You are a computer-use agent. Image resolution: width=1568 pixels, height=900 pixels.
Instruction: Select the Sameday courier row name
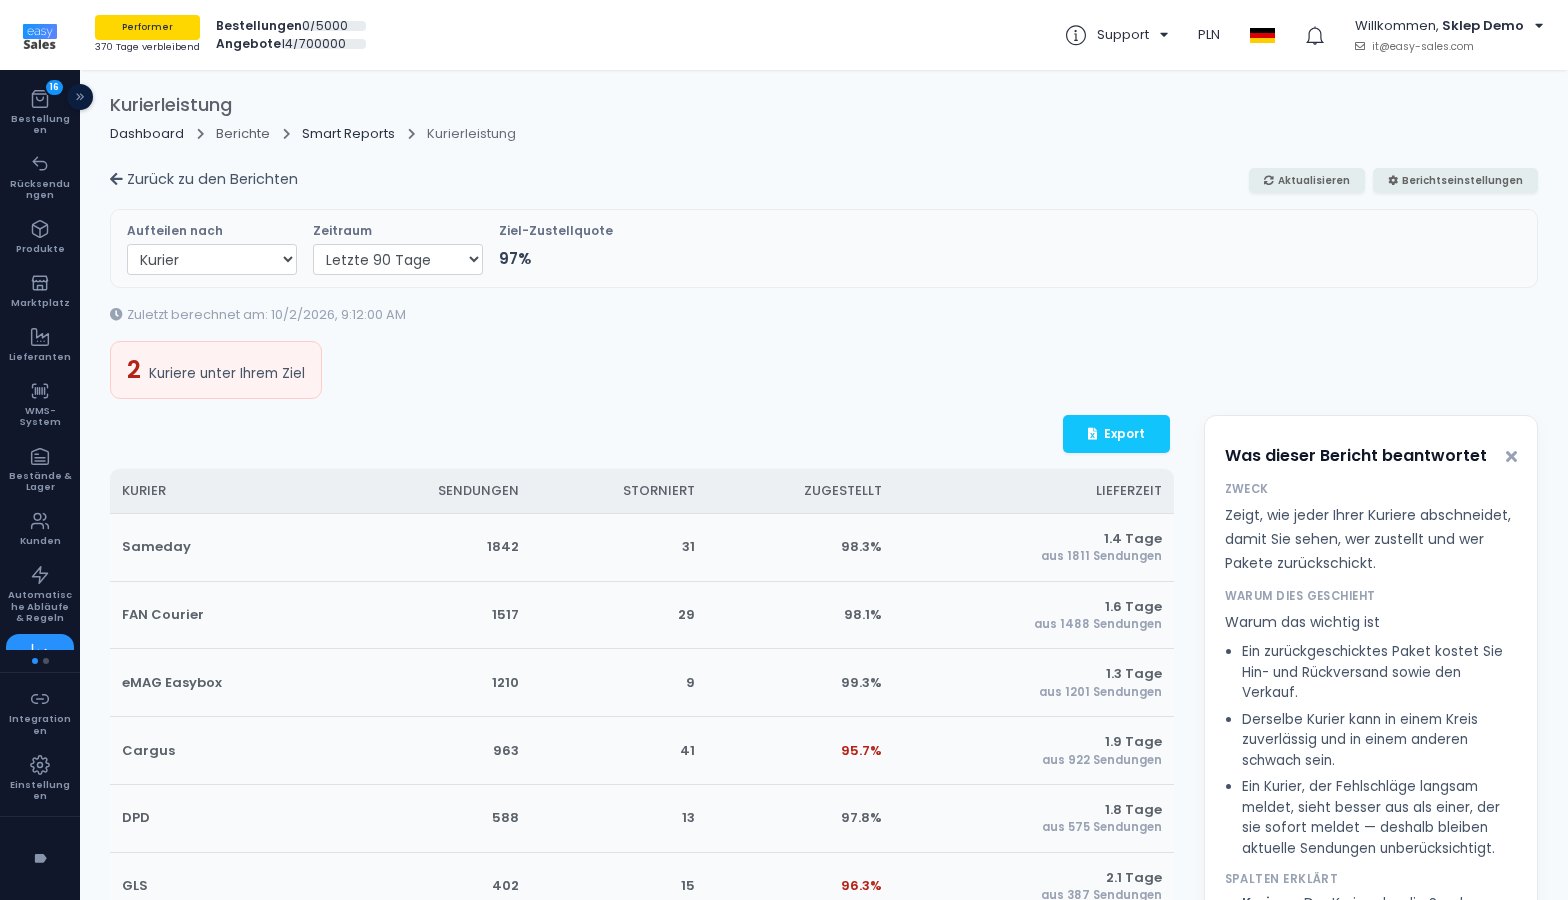156,547
